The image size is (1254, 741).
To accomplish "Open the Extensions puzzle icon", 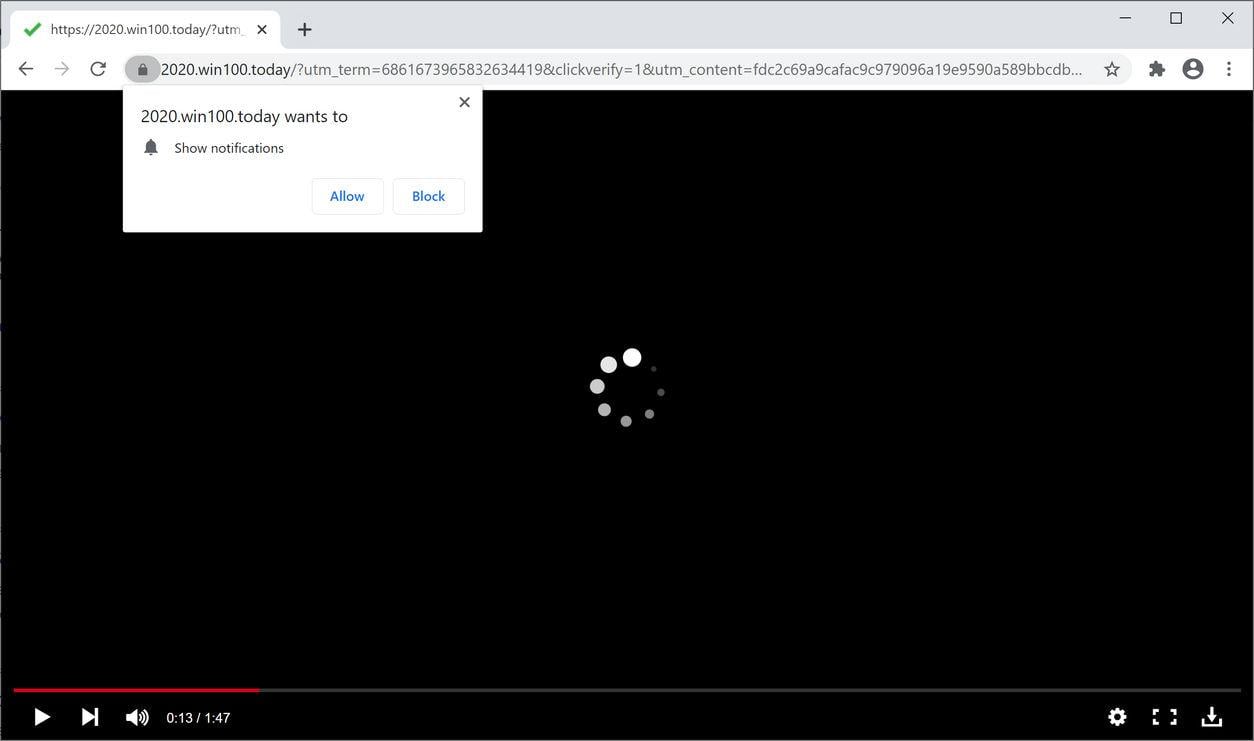I will click(1157, 69).
